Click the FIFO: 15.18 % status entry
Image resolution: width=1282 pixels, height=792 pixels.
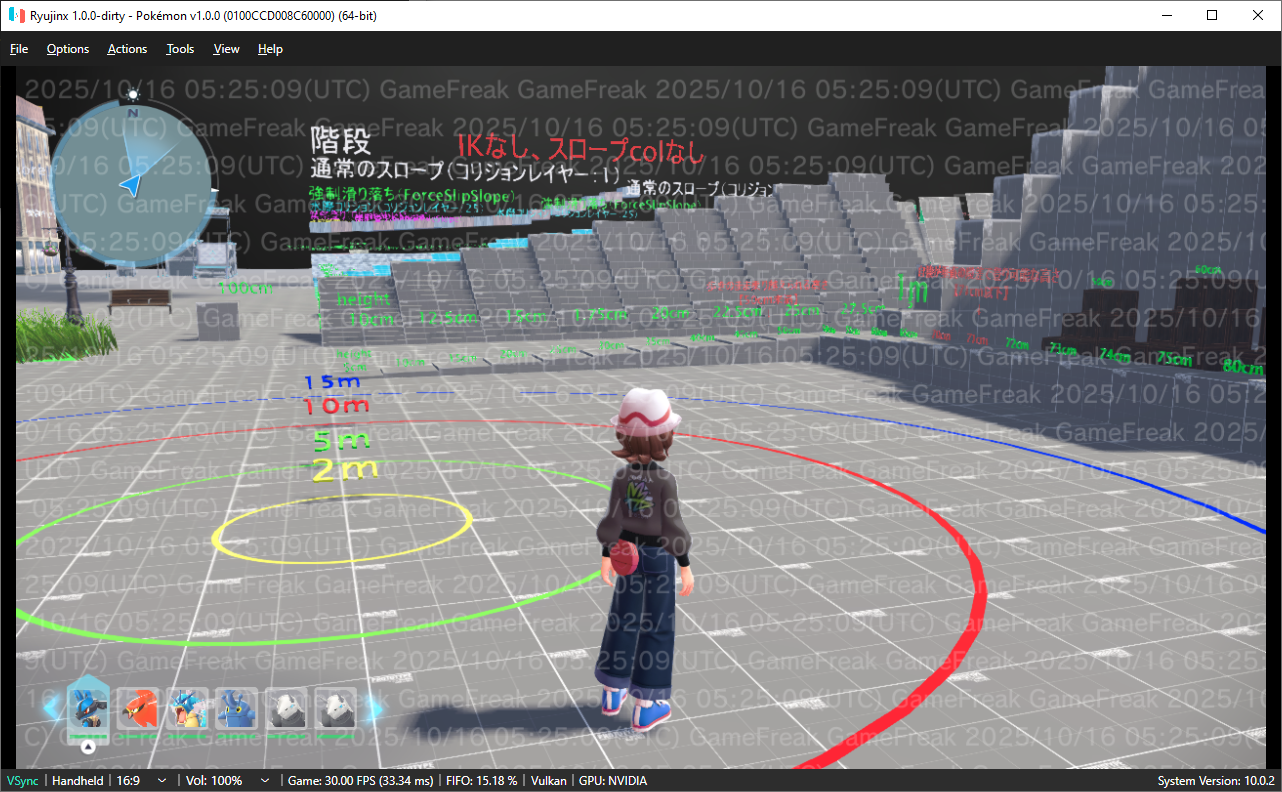pos(482,781)
